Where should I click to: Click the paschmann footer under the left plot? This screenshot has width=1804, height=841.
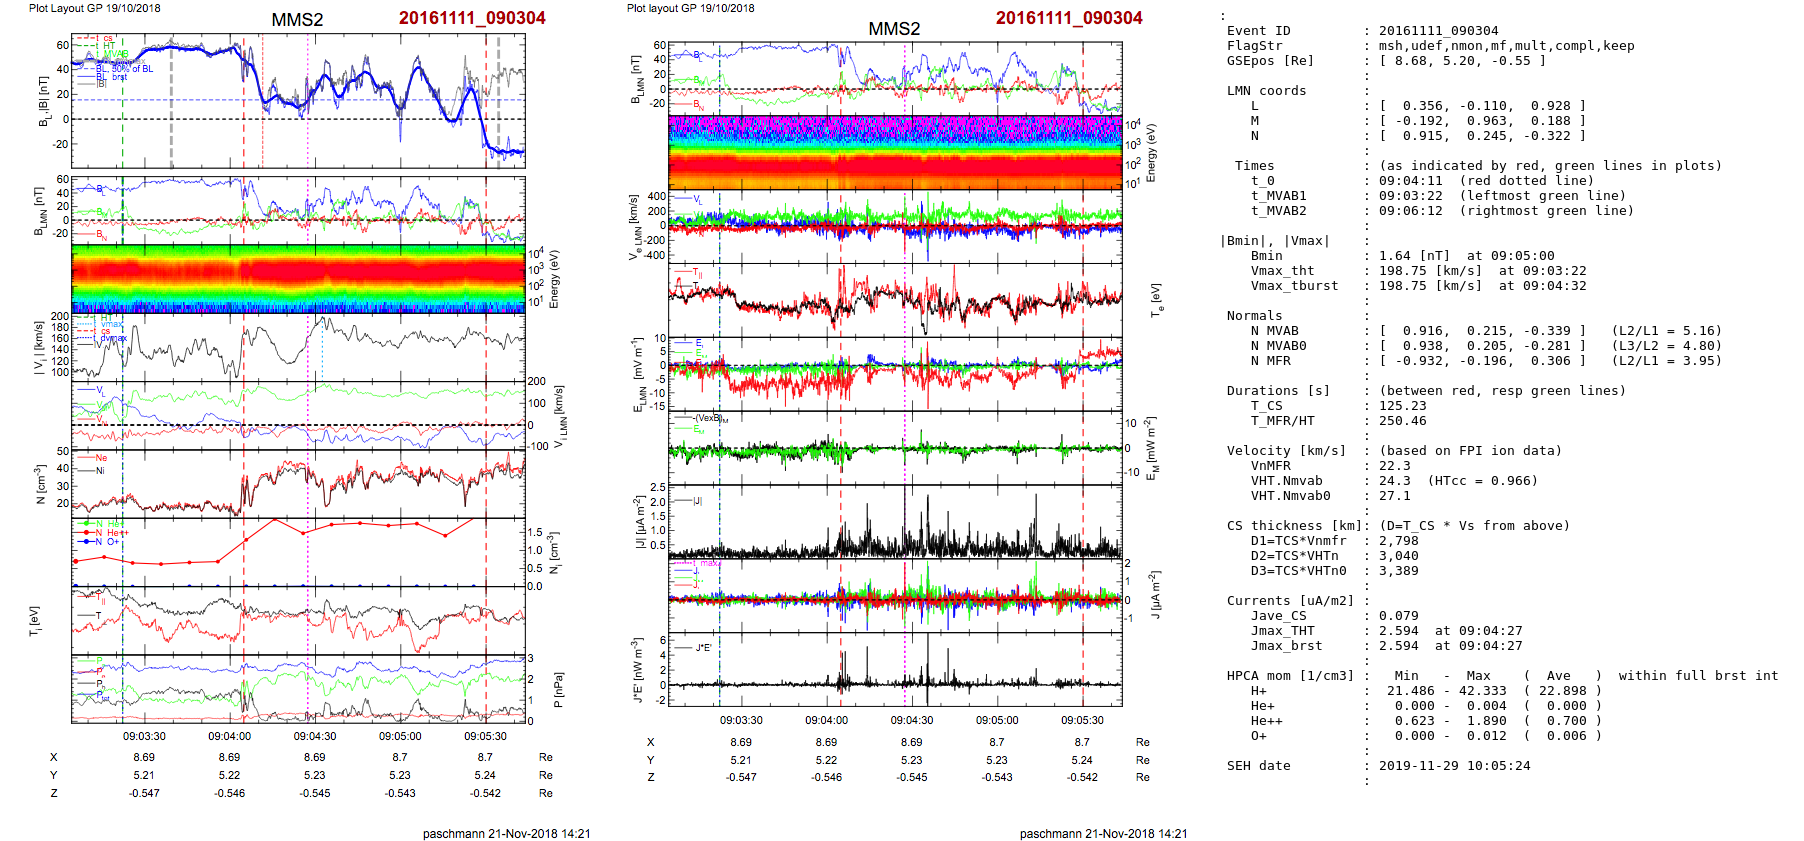pyautogui.click(x=506, y=833)
